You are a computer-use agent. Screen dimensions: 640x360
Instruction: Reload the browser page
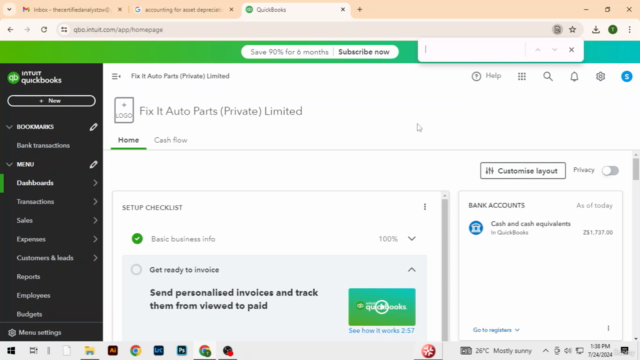coord(44,29)
